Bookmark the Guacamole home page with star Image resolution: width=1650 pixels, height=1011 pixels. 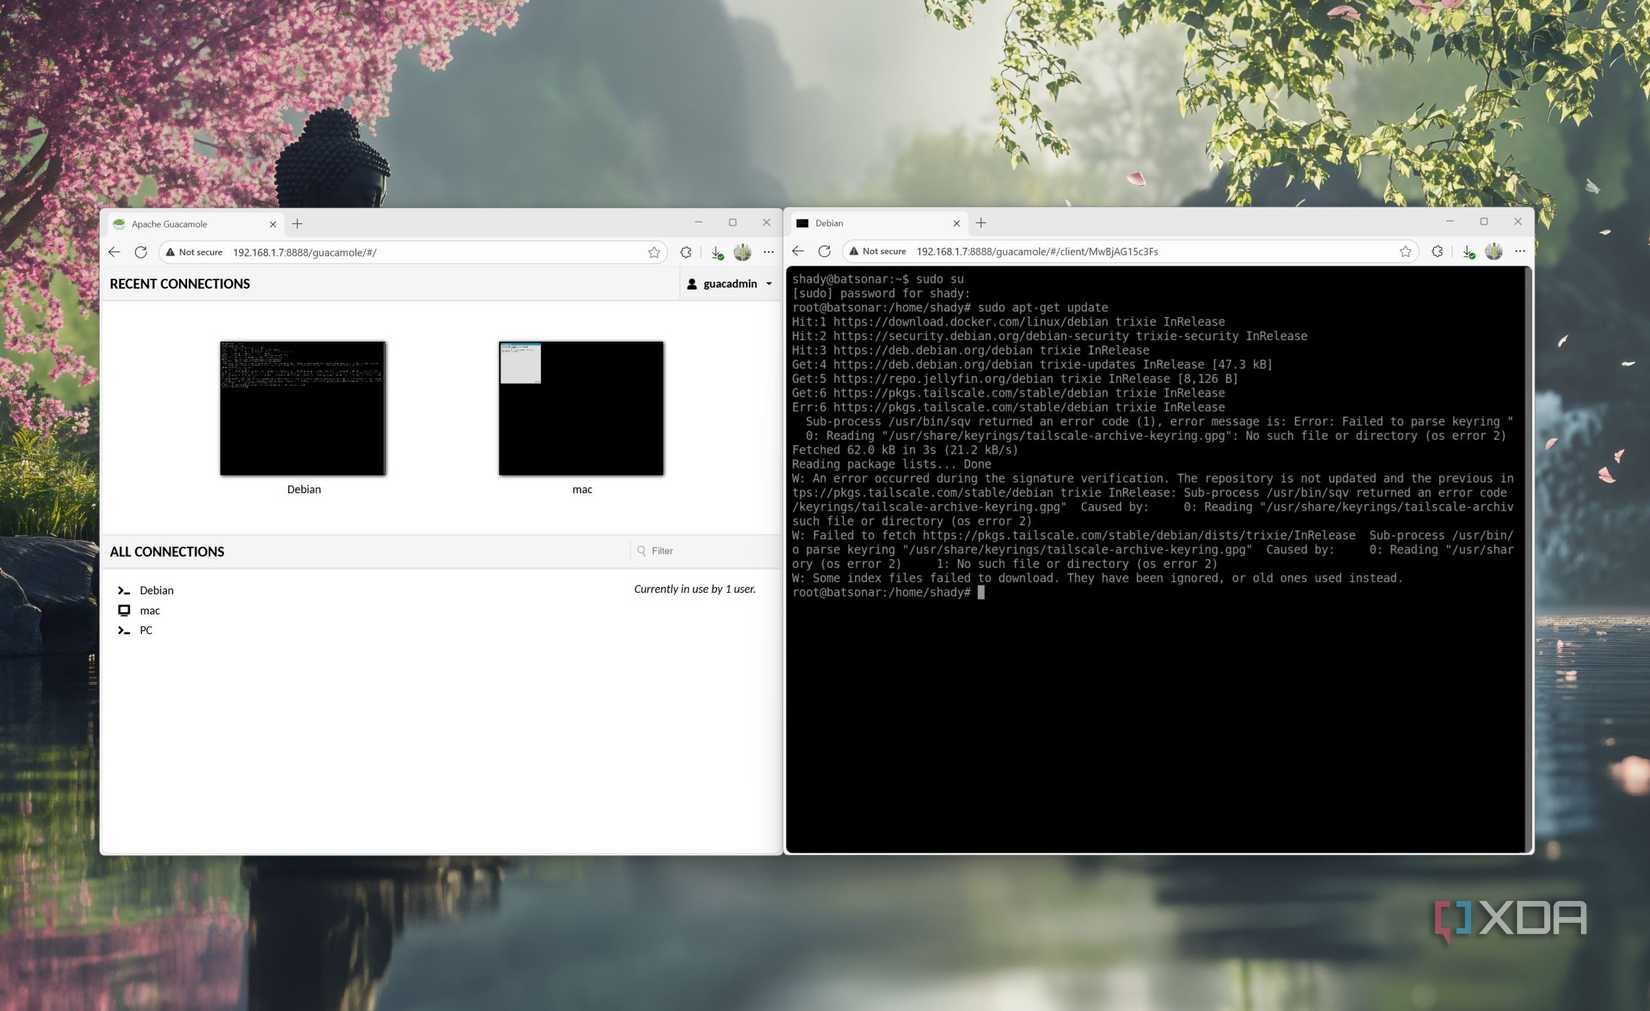click(x=654, y=252)
